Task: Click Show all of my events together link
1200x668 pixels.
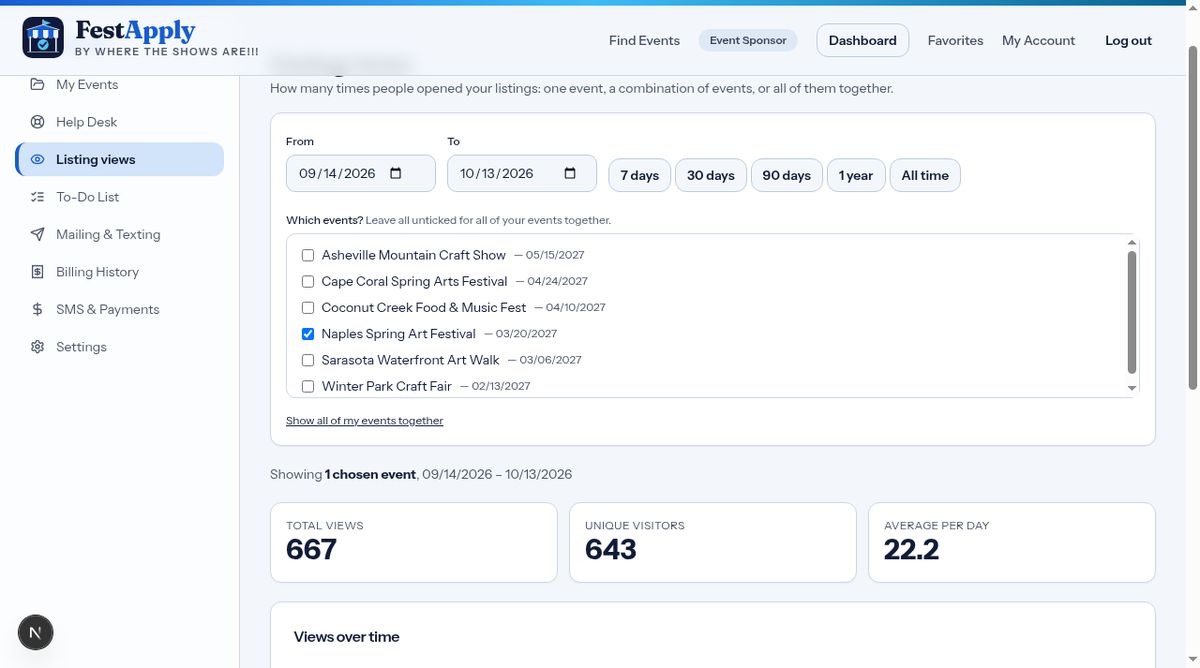Action: coord(365,421)
